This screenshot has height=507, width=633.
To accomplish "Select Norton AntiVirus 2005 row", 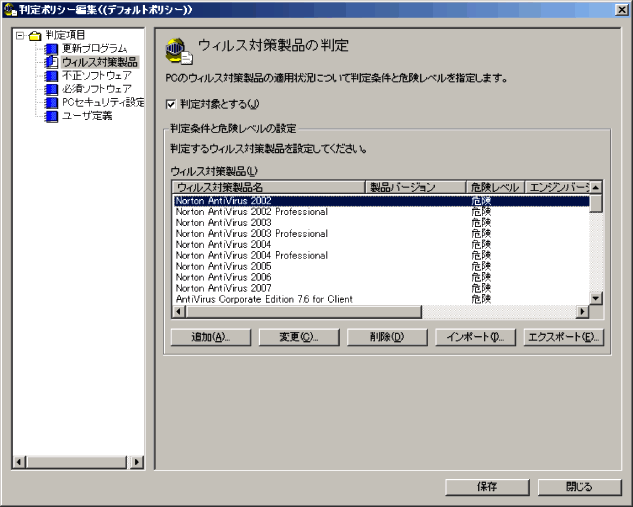I will coord(381,266).
